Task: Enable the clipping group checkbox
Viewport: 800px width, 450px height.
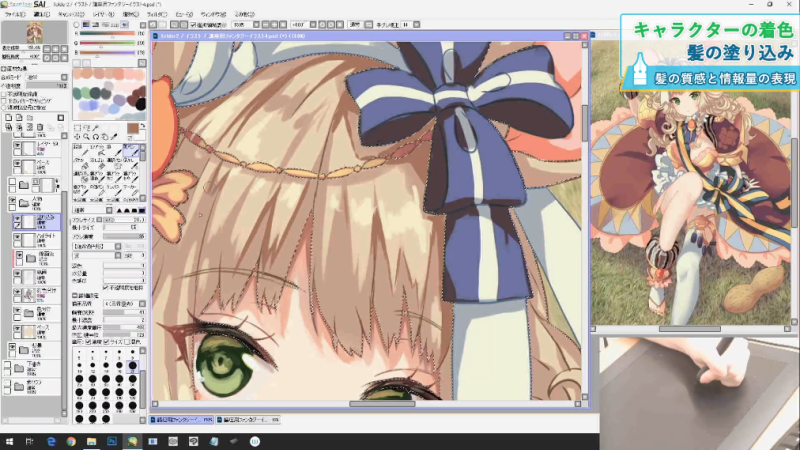Action: (x=4, y=101)
